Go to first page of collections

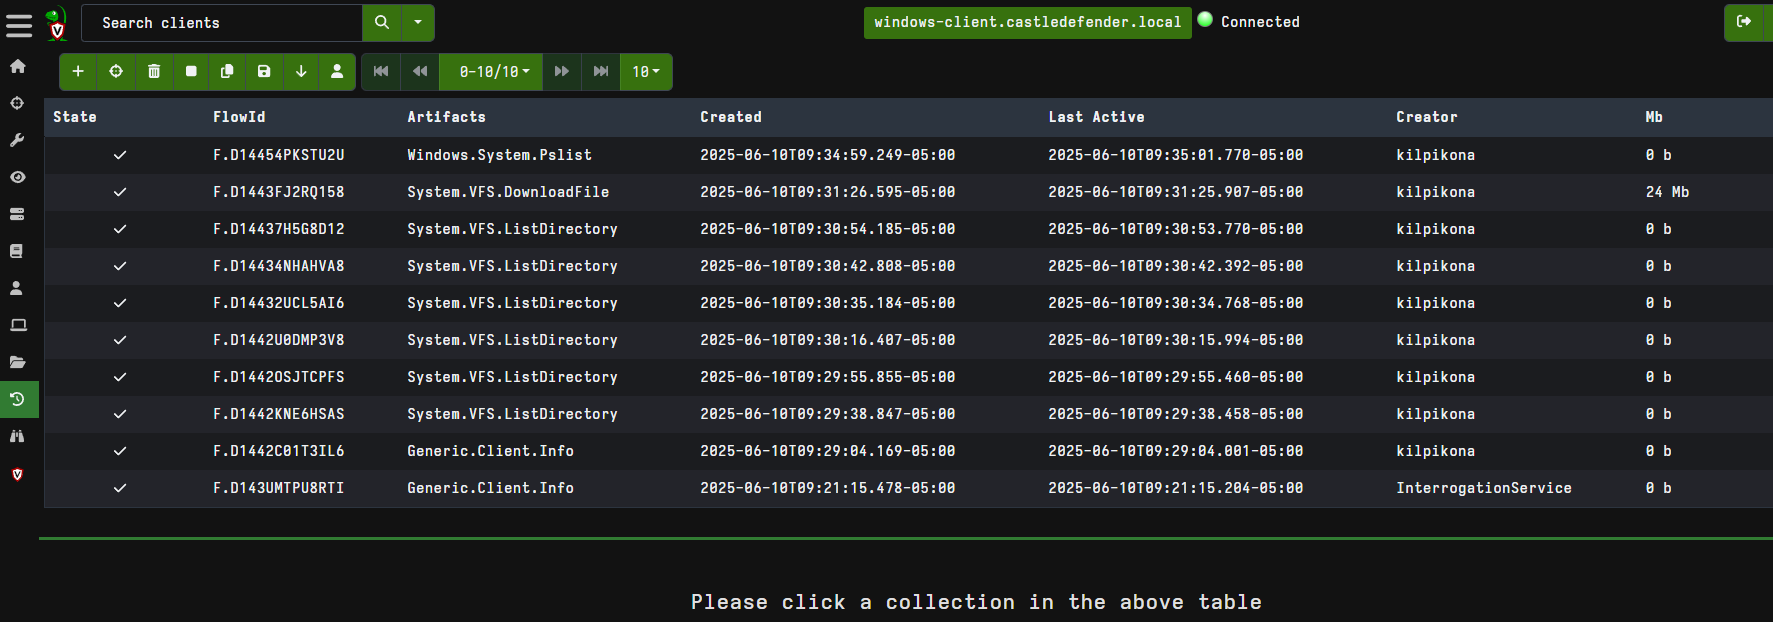pyautogui.click(x=381, y=71)
